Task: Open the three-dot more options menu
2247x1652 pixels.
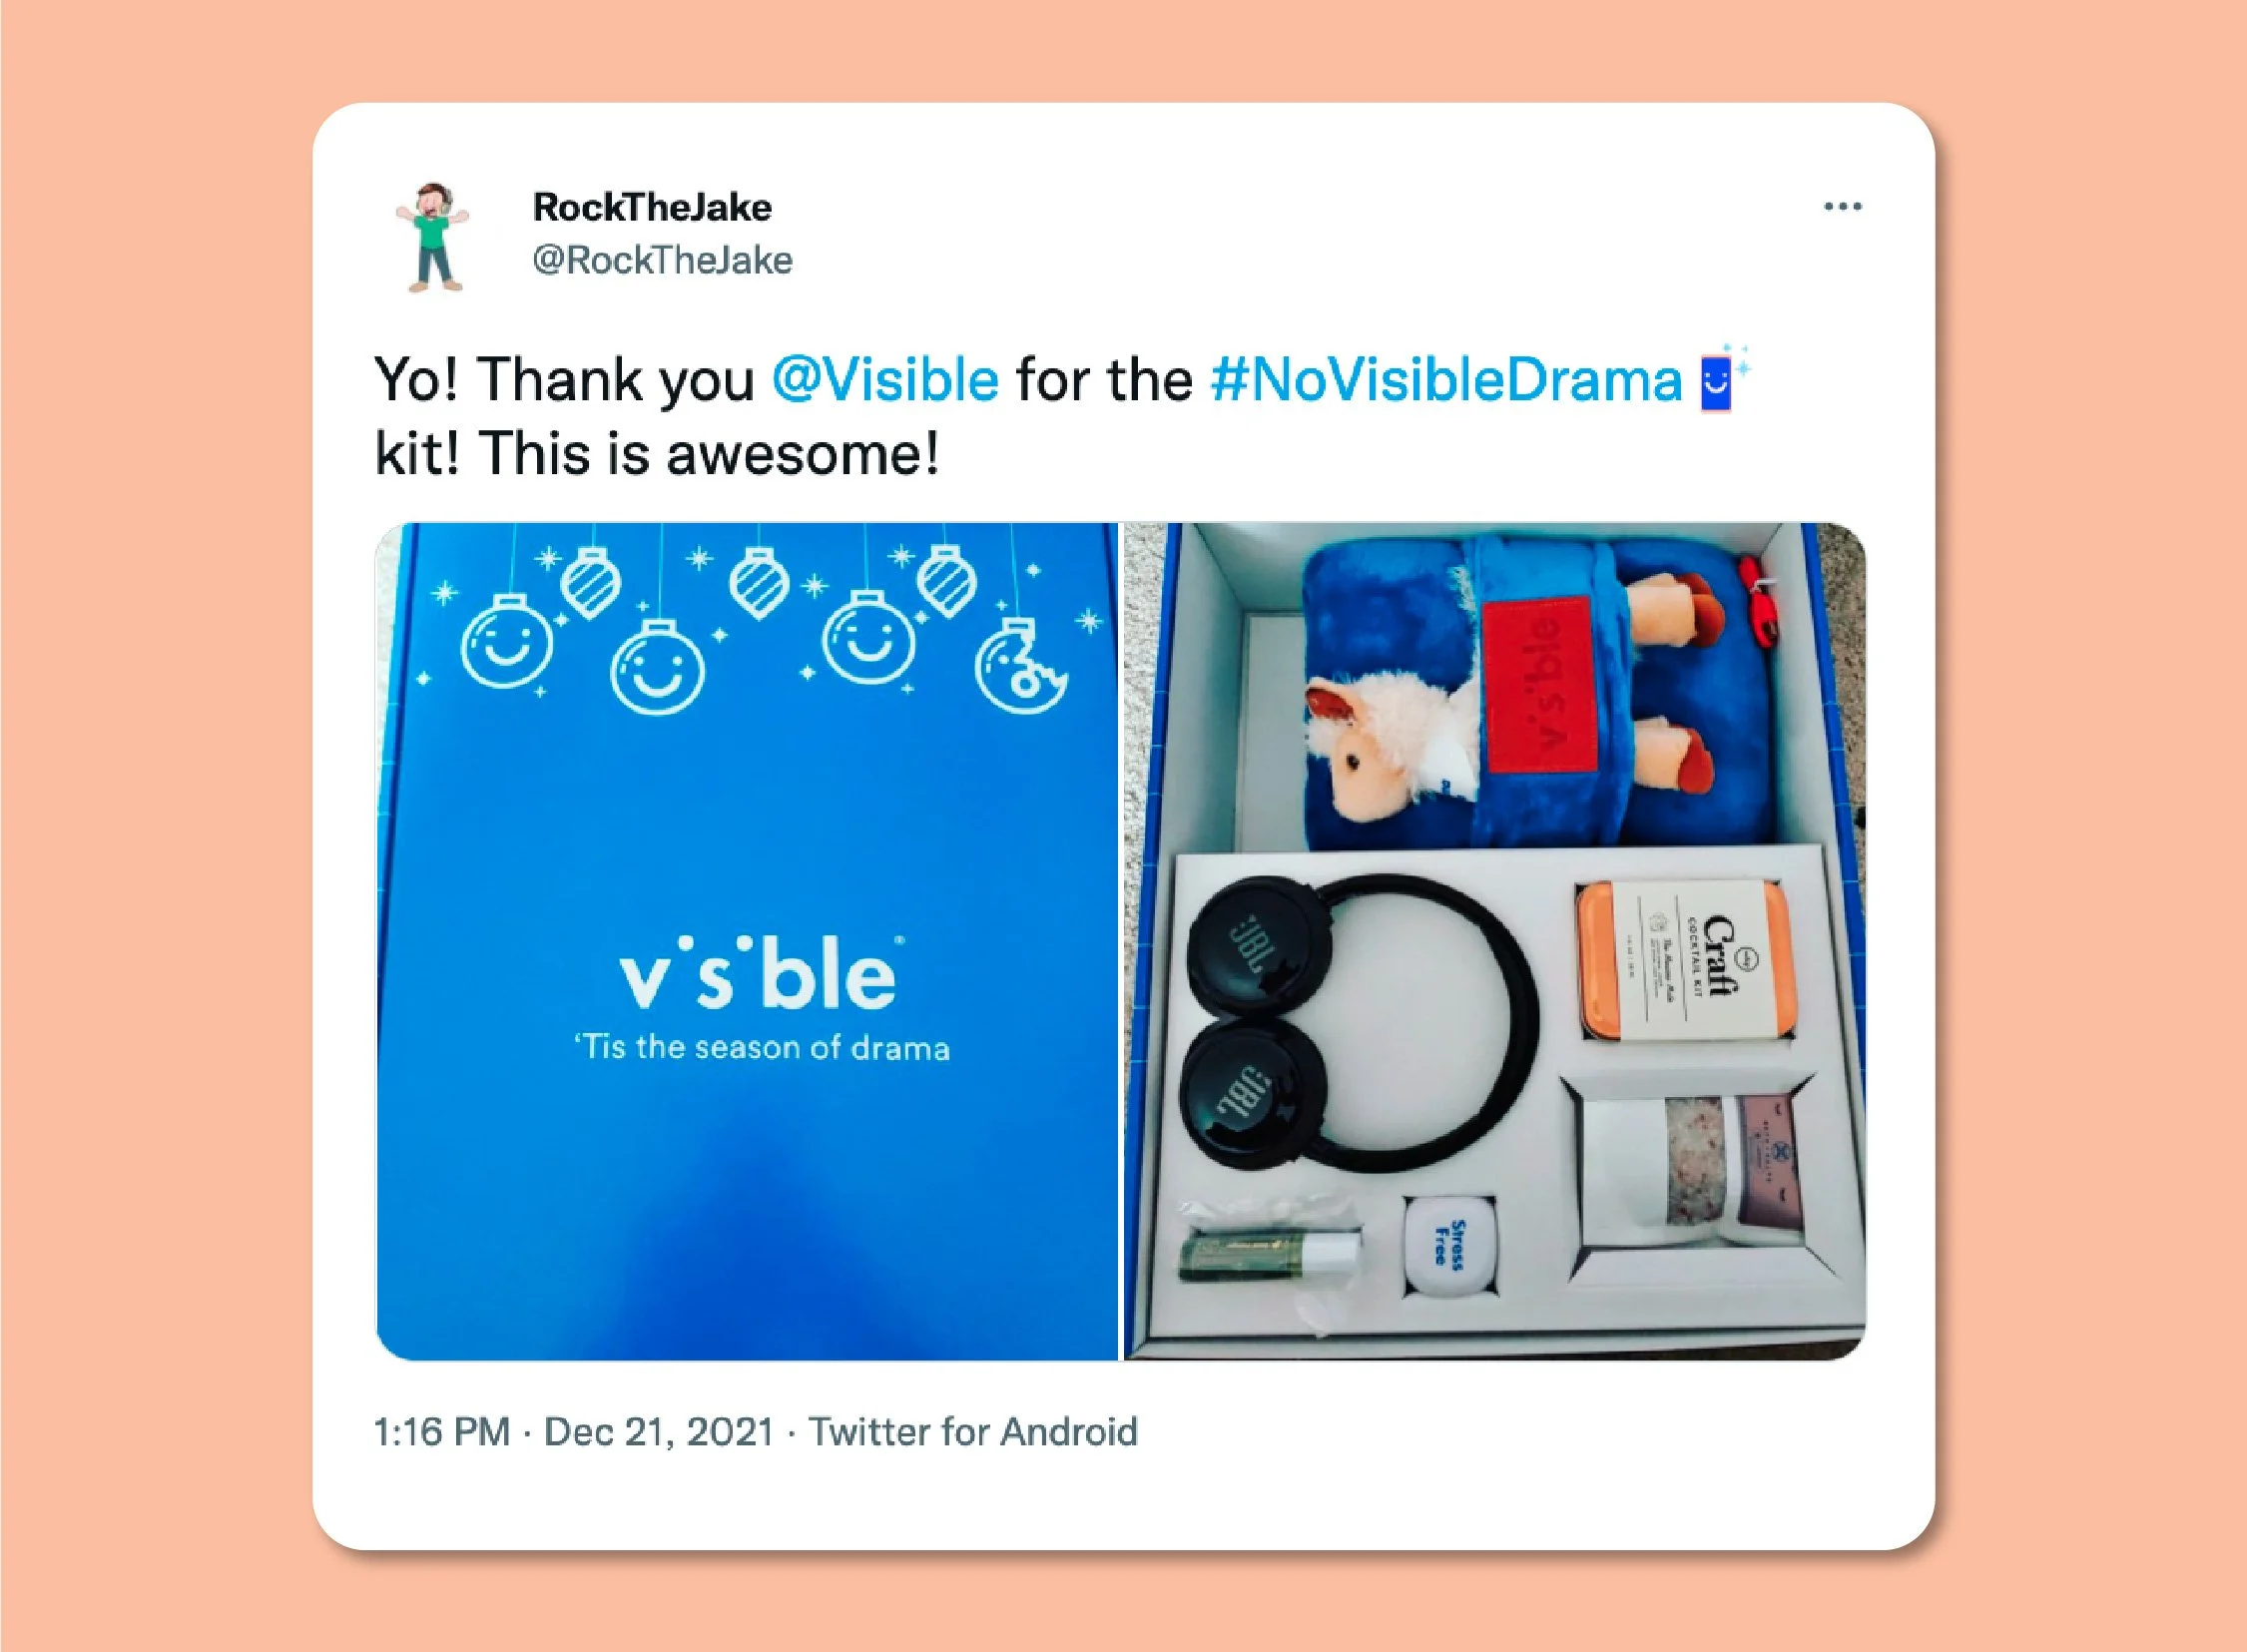Action: click(x=1842, y=207)
